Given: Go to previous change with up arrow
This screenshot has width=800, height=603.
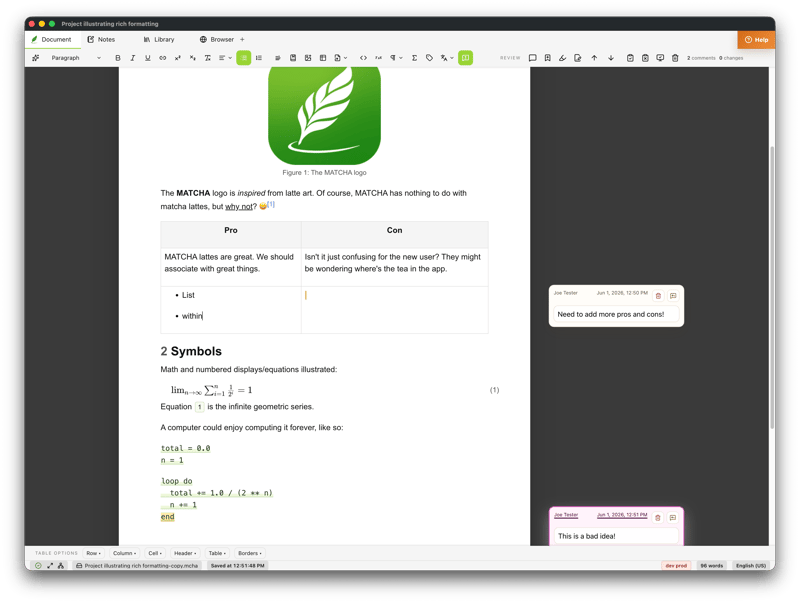Looking at the screenshot, I should (x=594, y=58).
